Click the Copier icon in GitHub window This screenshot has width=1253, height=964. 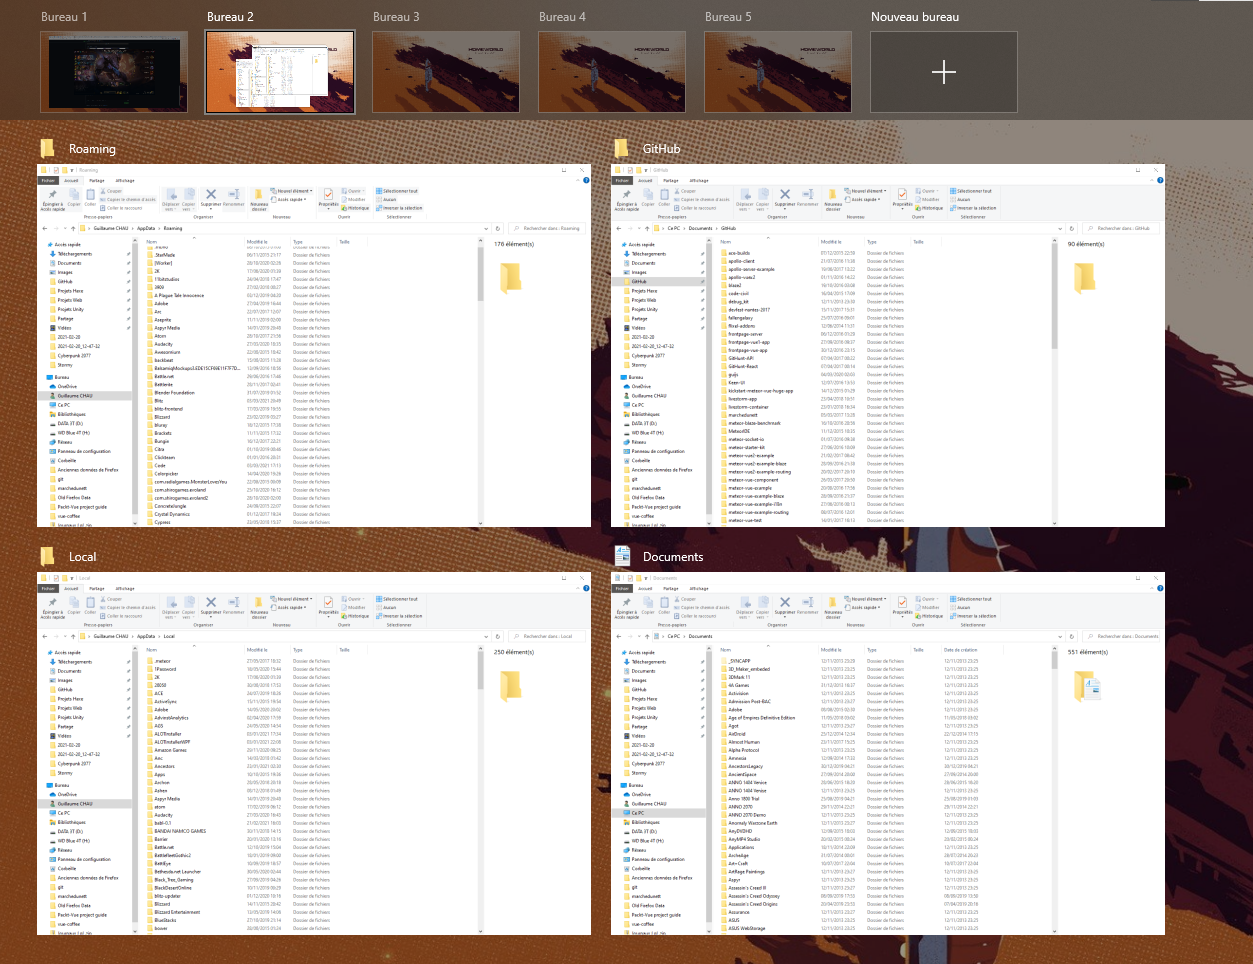[x=648, y=194]
